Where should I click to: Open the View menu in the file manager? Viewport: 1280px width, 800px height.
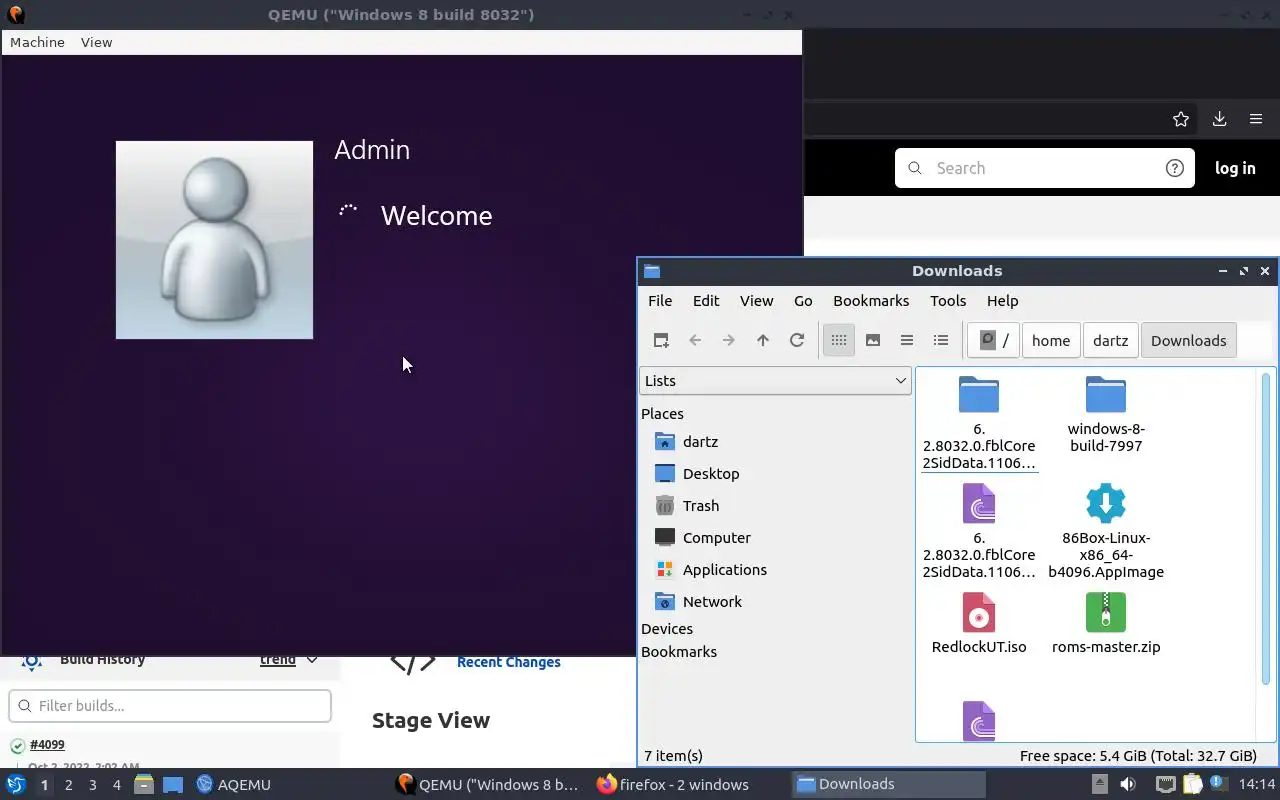756,300
